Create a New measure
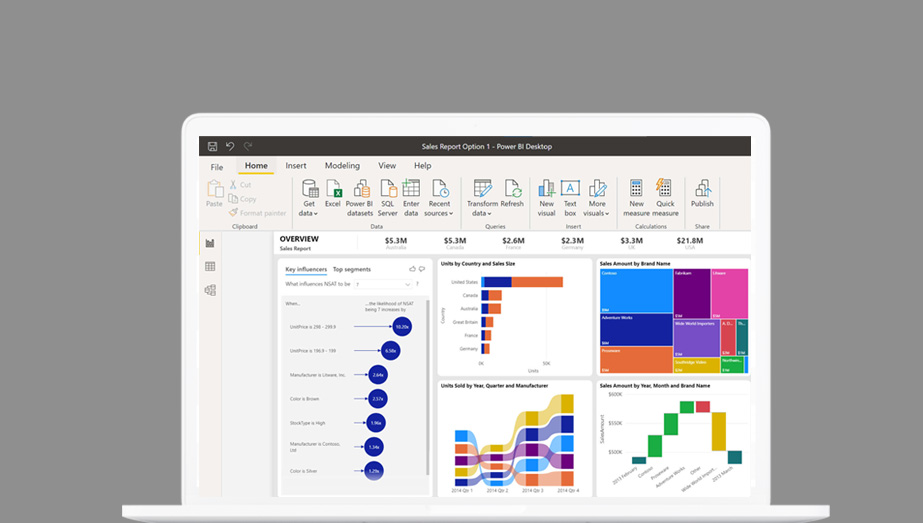 click(636, 198)
